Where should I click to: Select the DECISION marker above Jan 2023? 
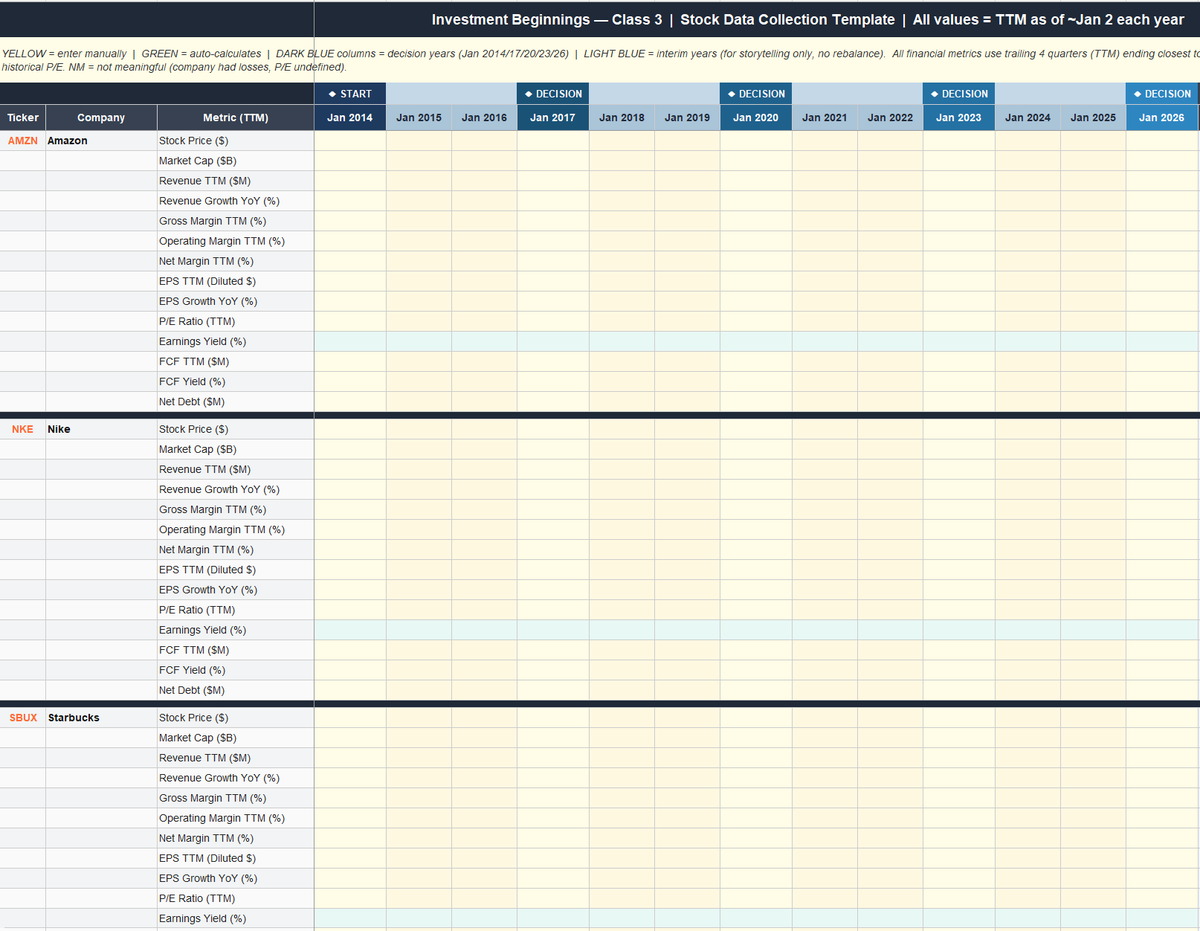click(959, 94)
